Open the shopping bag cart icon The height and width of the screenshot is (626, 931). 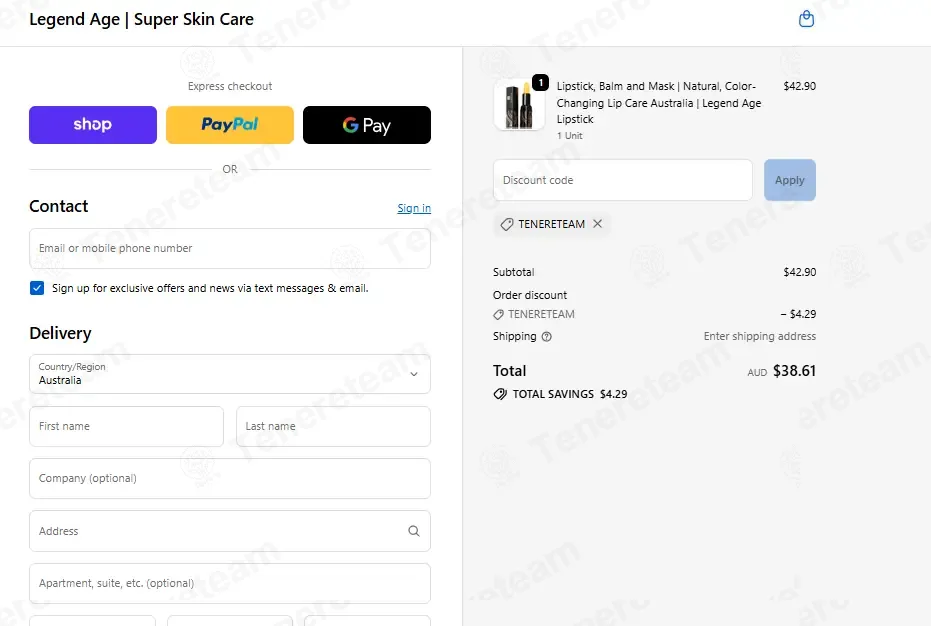(806, 19)
